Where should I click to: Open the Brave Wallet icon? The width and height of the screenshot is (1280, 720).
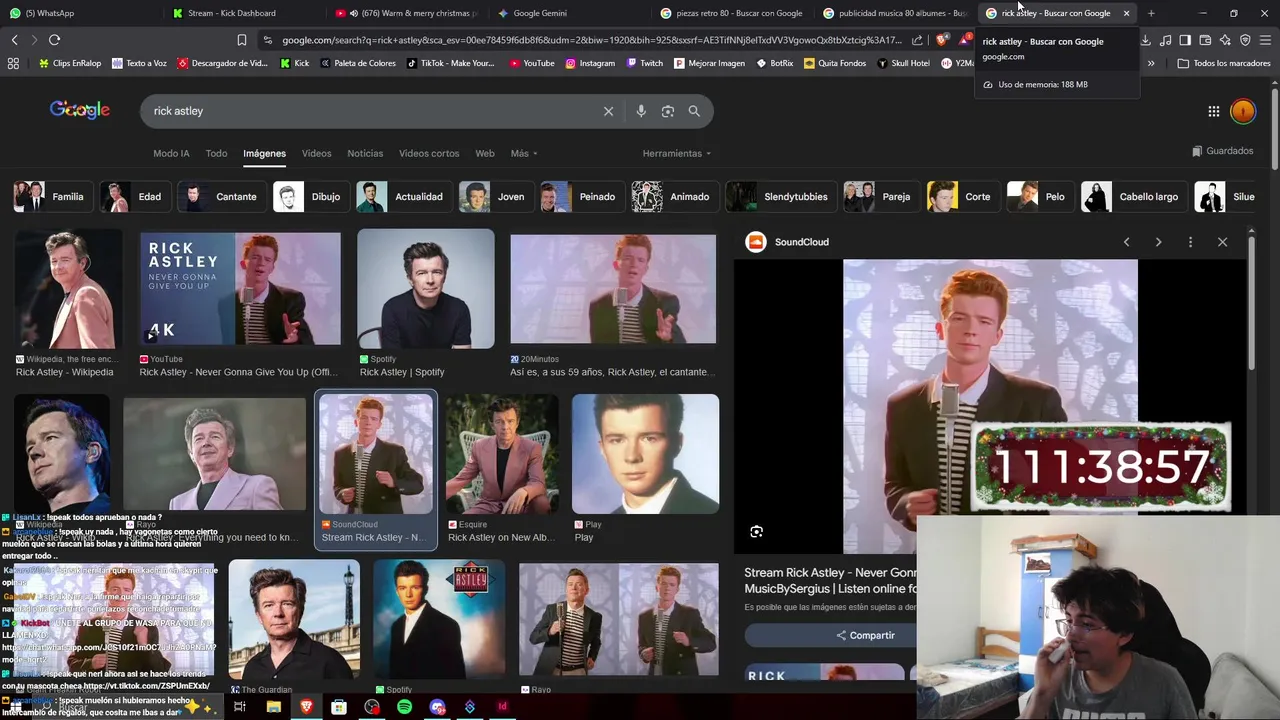coord(1205,40)
